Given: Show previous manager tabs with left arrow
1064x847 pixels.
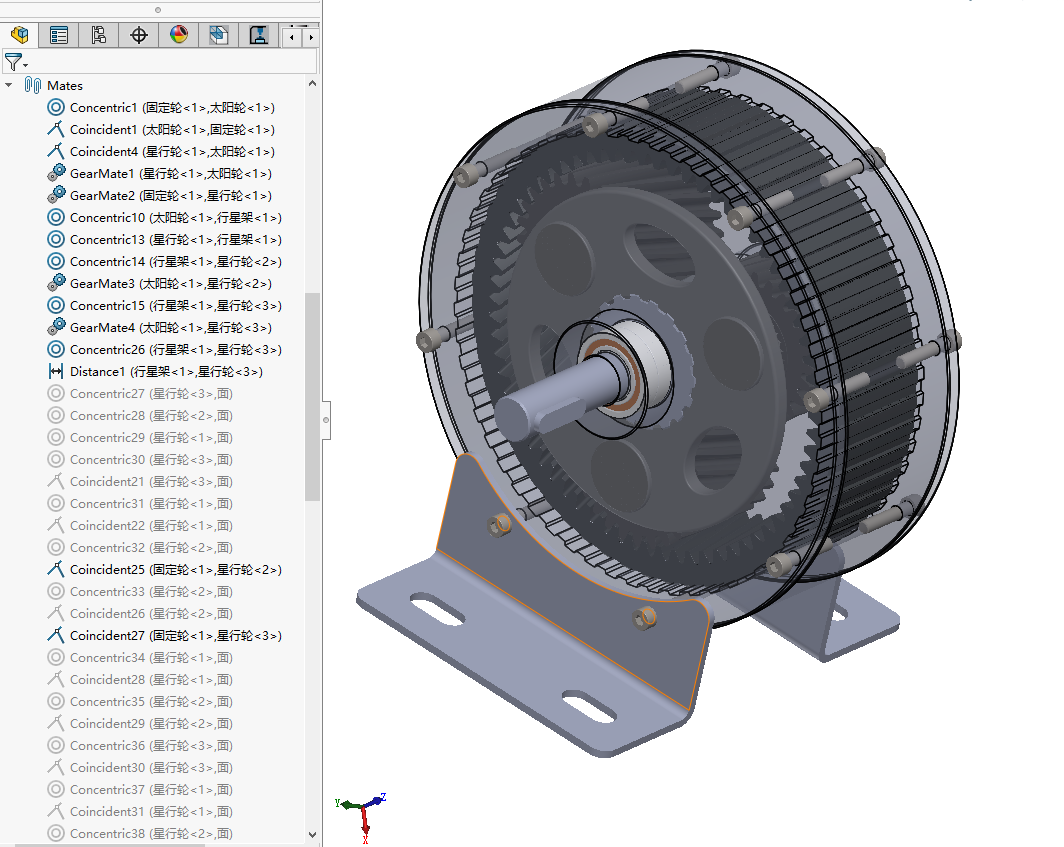Looking at the screenshot, I should [x=292, y=37].
